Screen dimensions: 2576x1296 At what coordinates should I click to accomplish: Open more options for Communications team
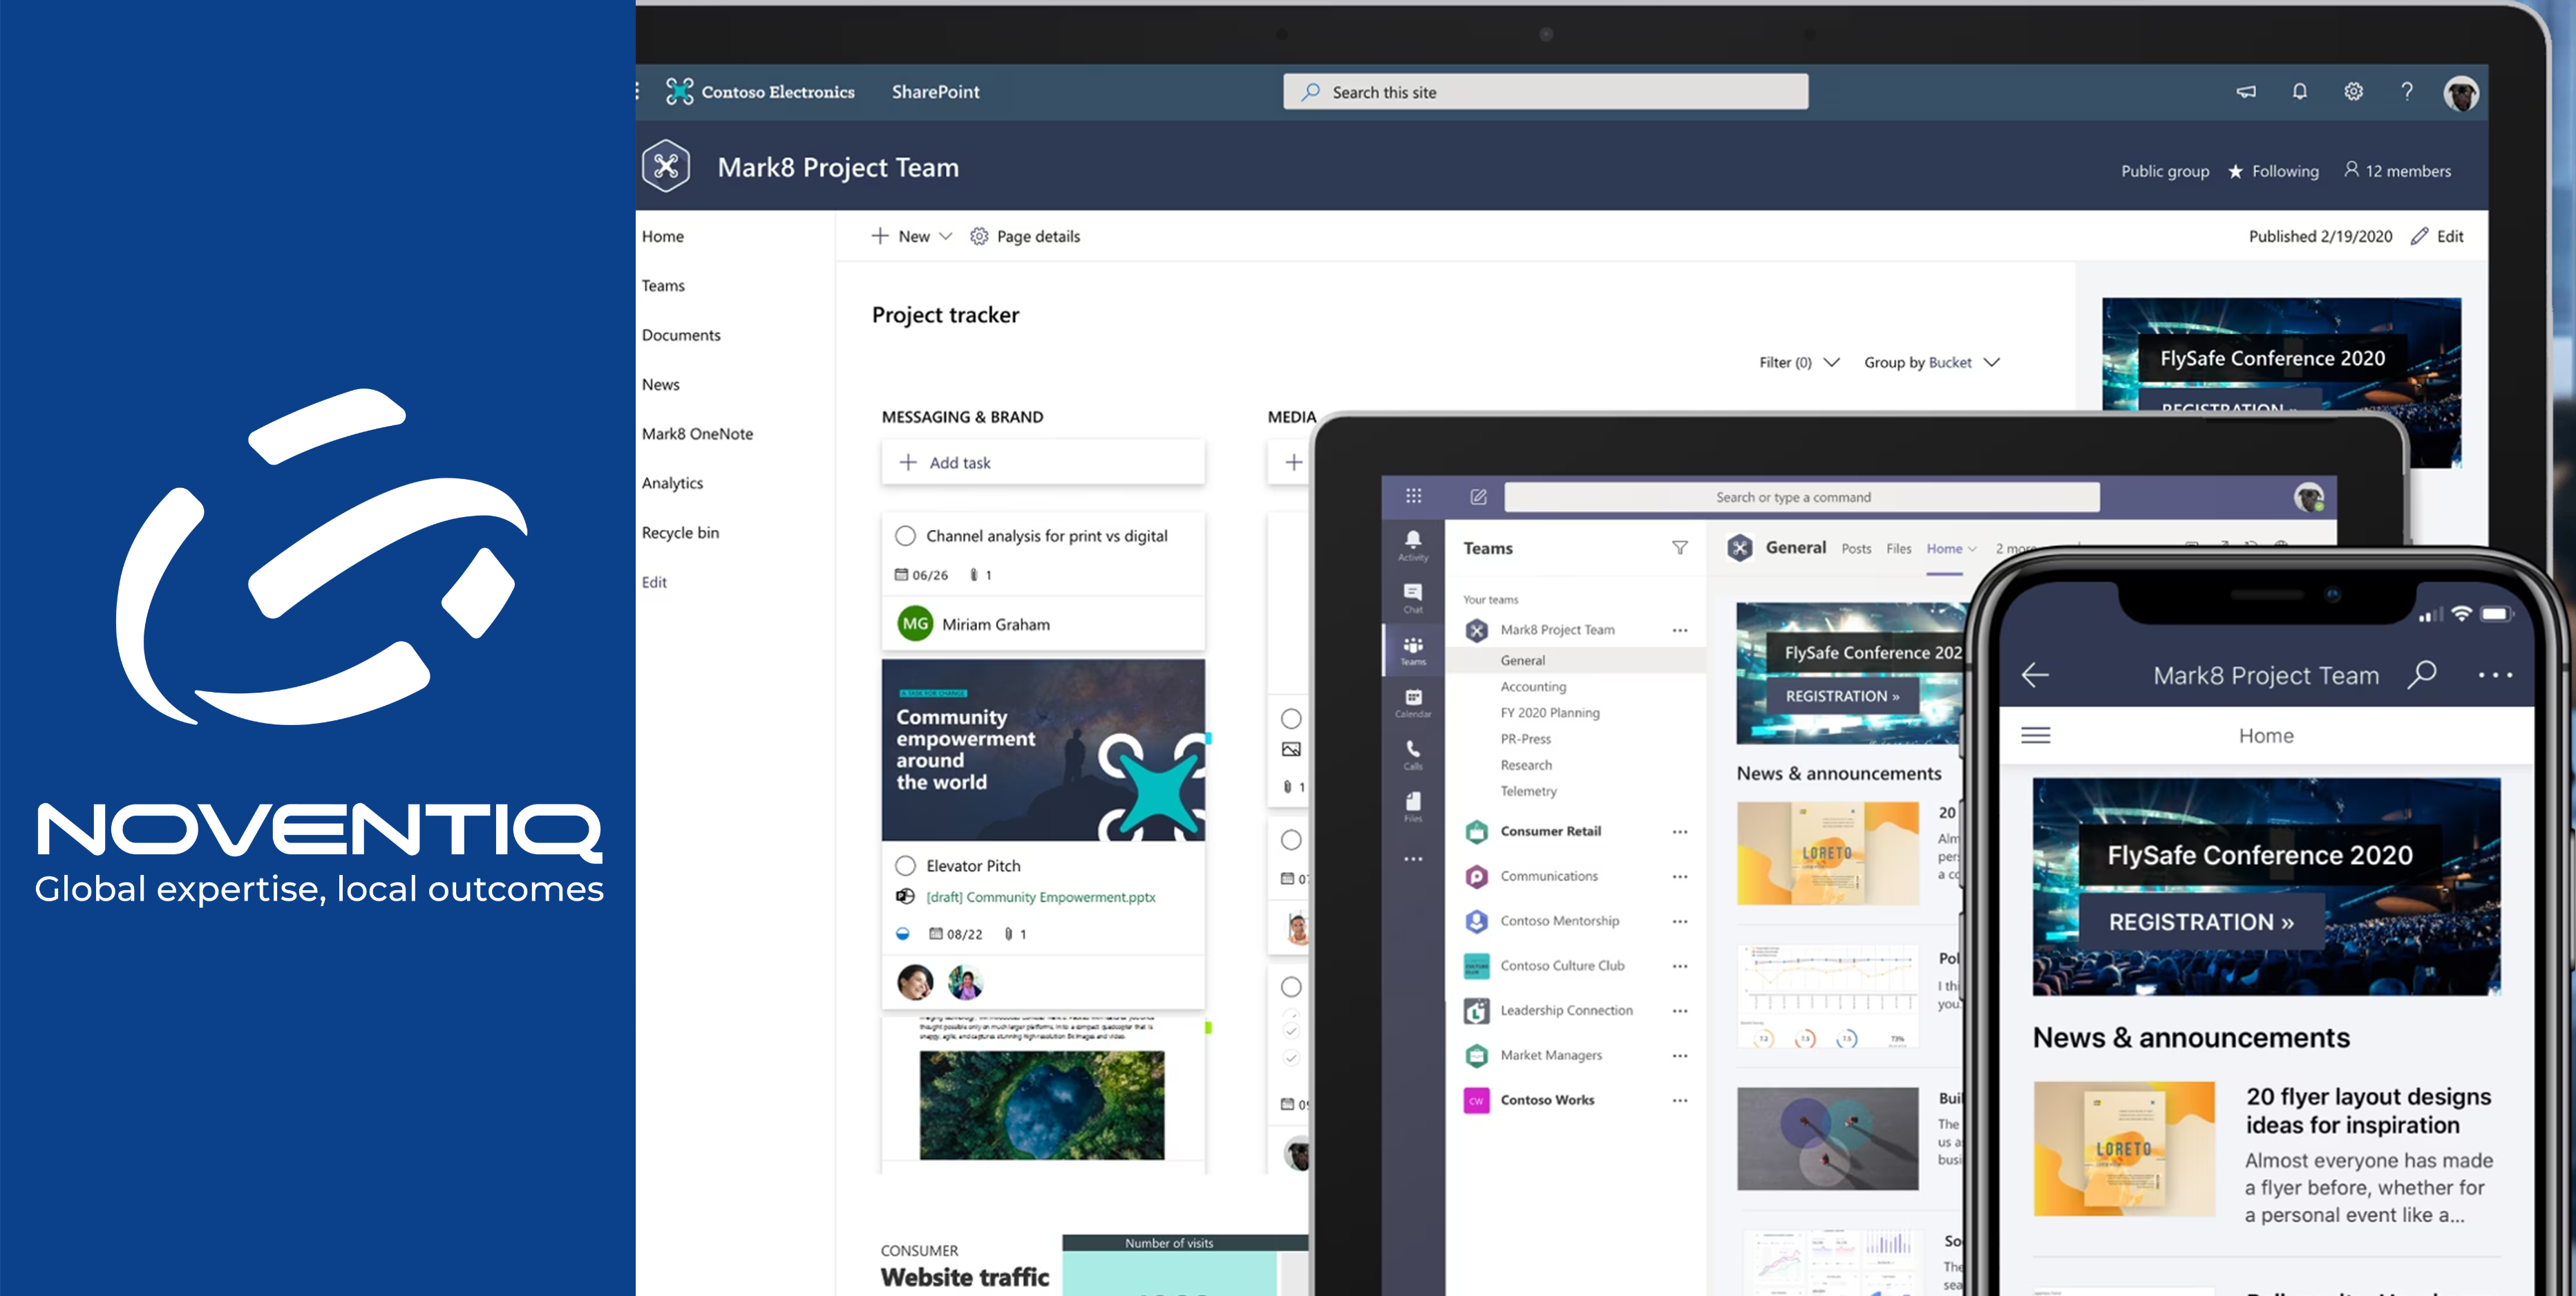point(1680,877)
